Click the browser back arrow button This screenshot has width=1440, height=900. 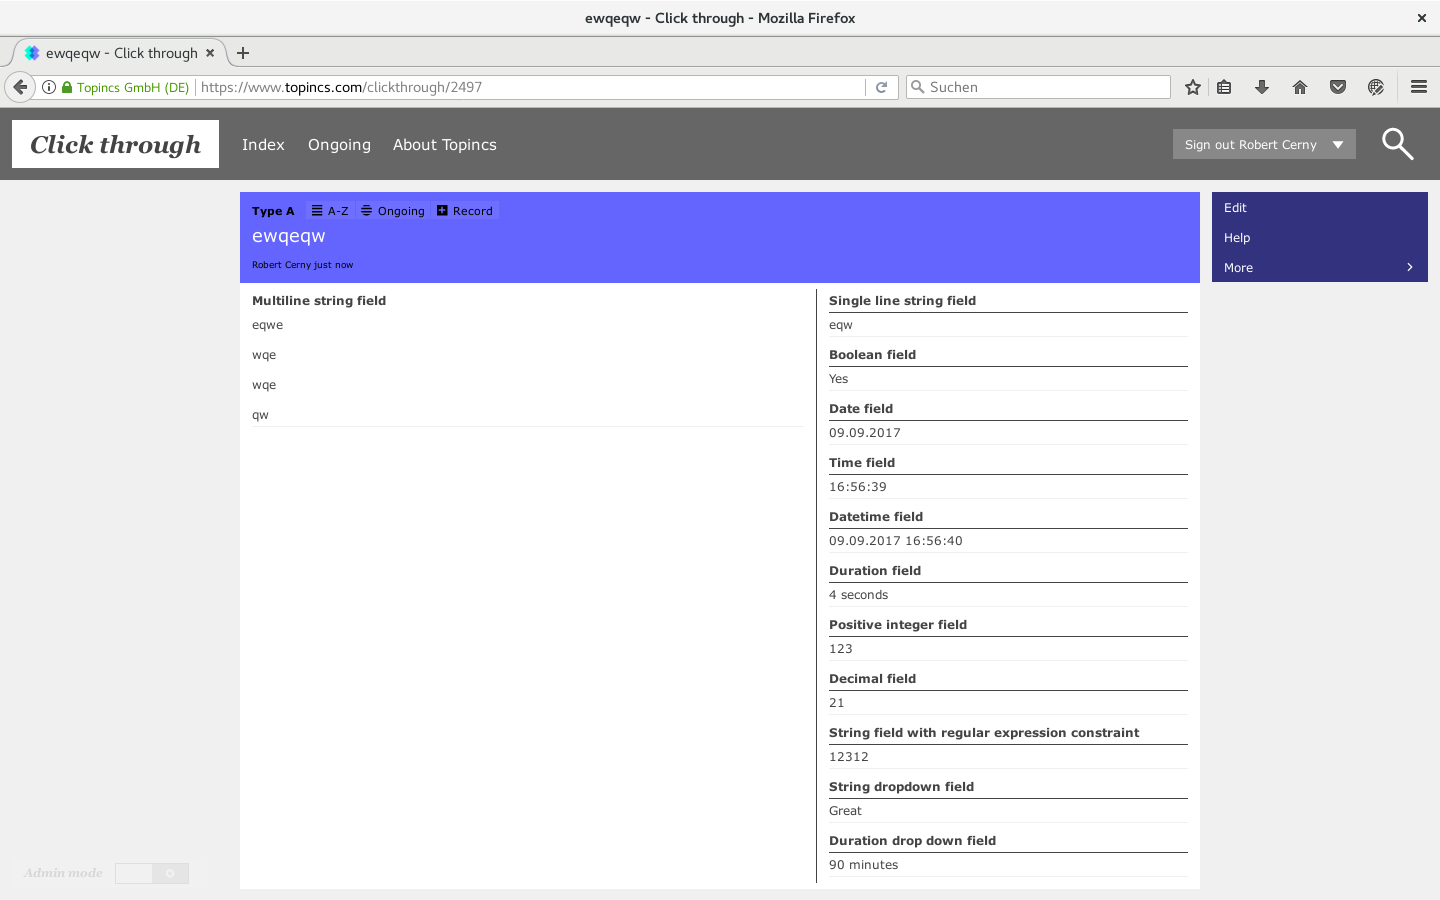pos(20,87)
